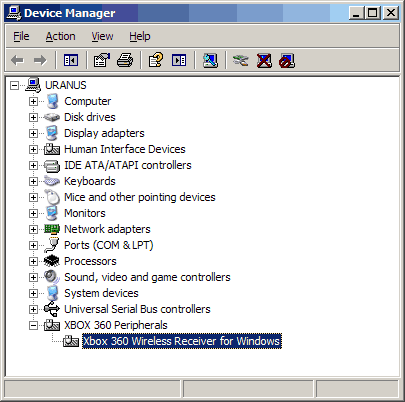Screen dimensions: 405x402
Task: Collapse the XBOX 360 Peripherals node
Action: click(33, 325)
